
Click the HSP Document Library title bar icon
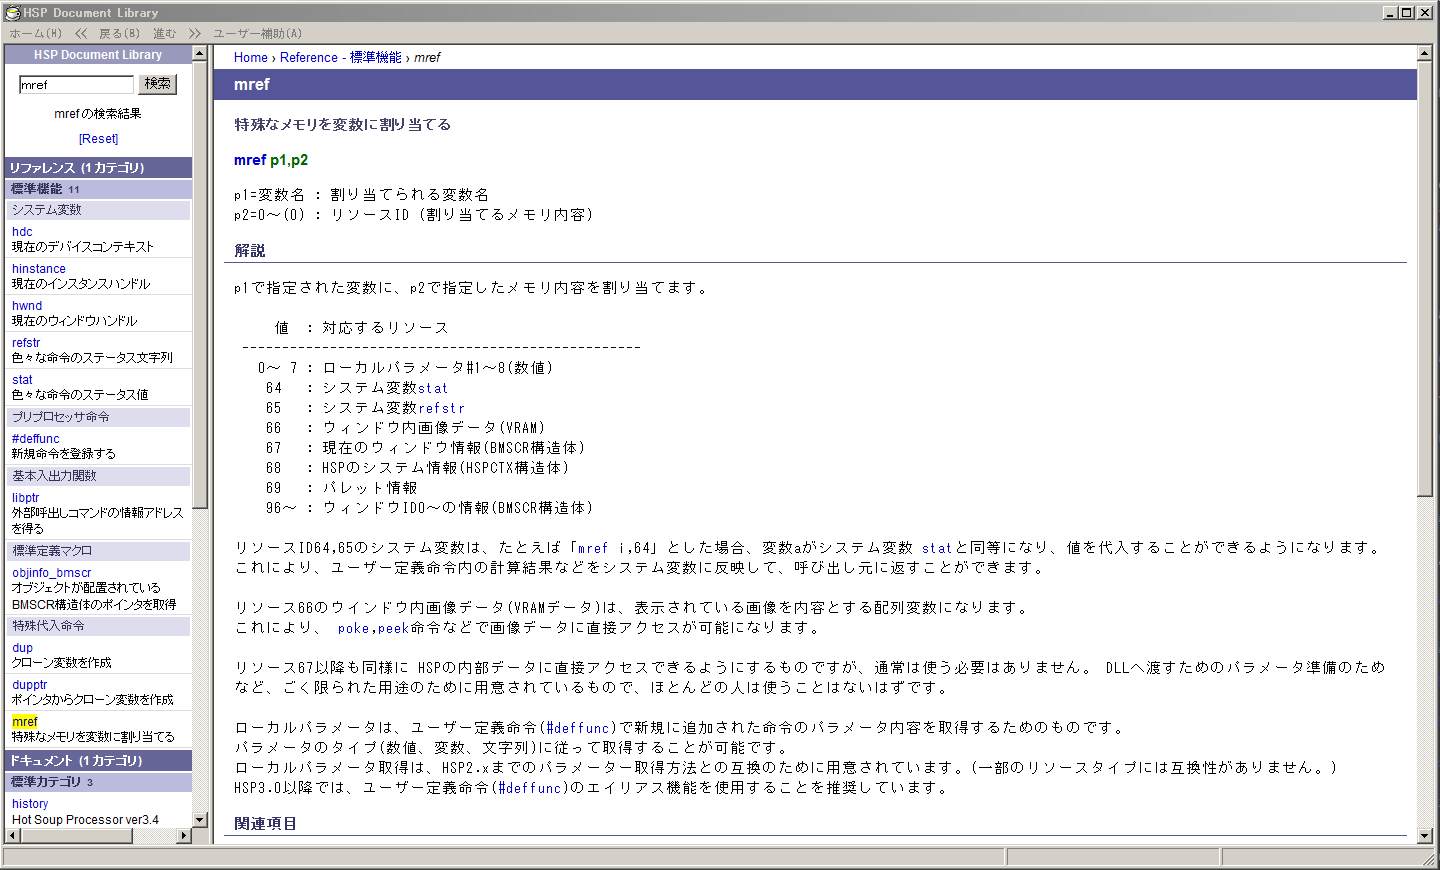pyautogui.click(x=13, y=13)
